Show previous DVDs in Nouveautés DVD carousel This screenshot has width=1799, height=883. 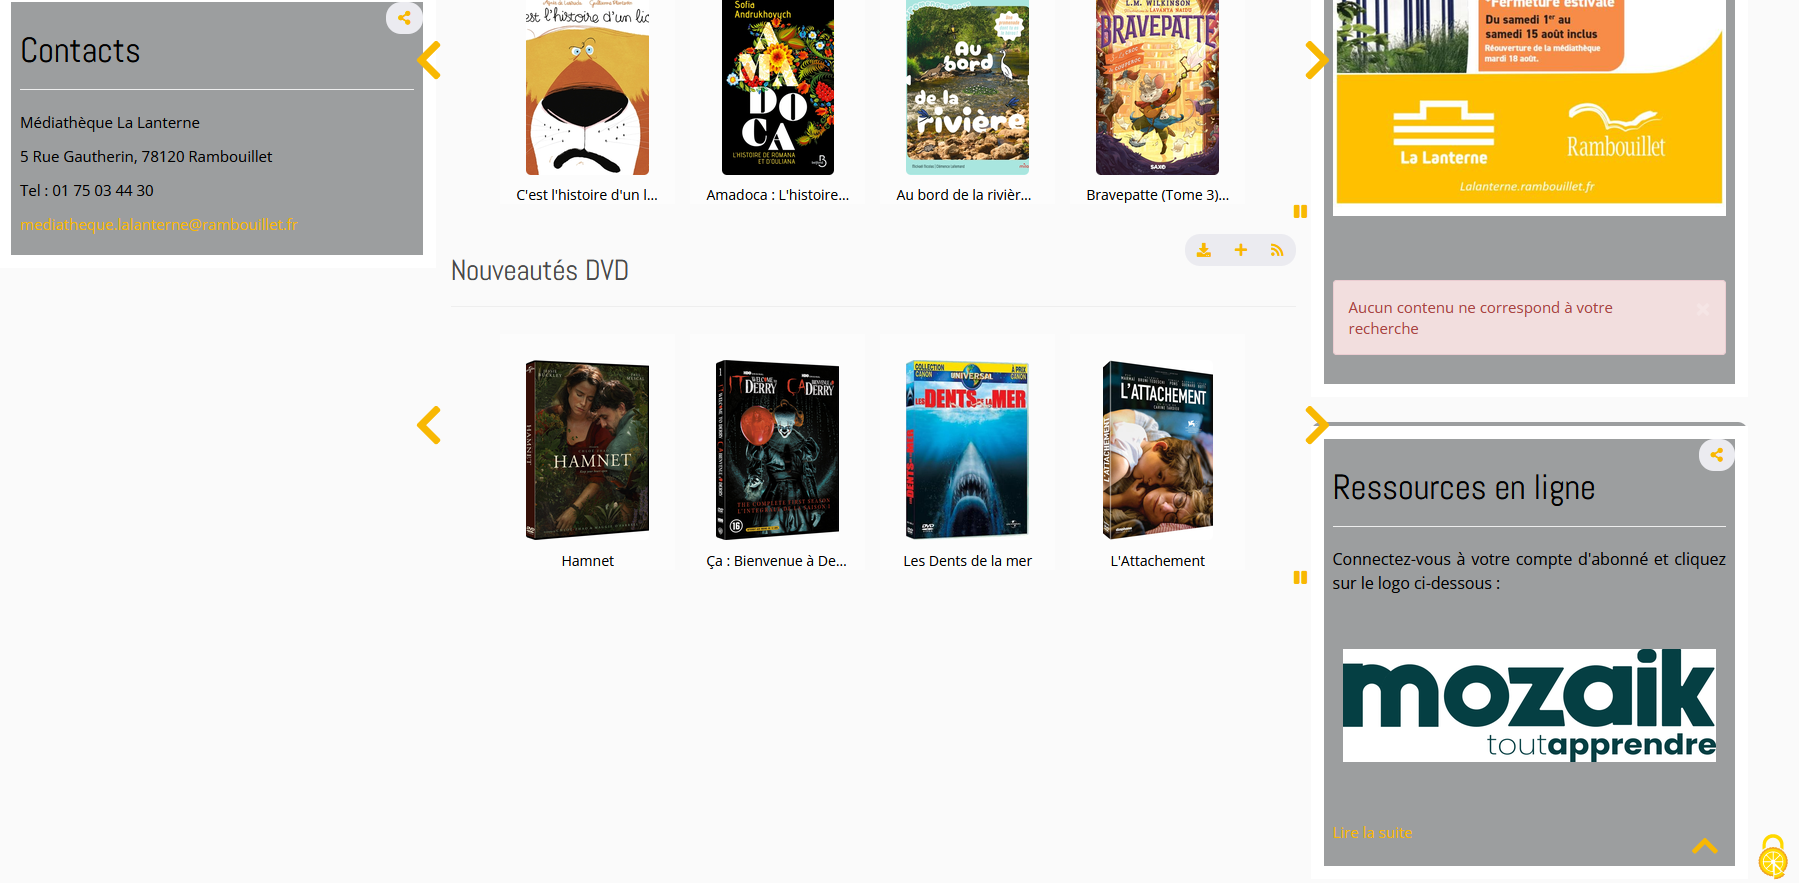pyautogui.click(x=429, y=425)
